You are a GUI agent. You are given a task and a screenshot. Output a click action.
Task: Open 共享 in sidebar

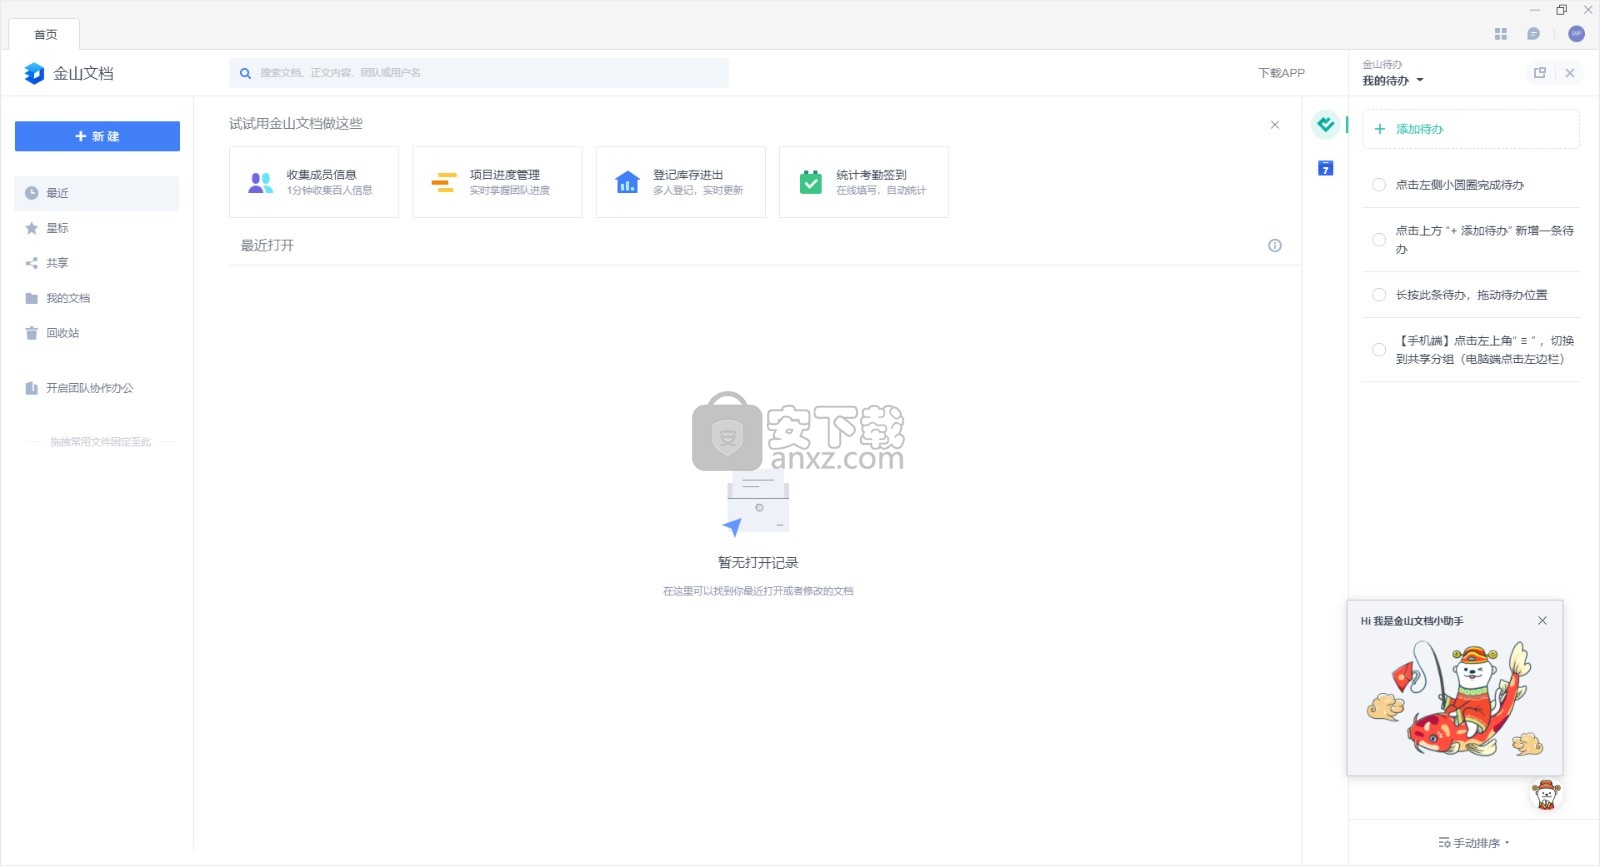[x=97, y=263]
